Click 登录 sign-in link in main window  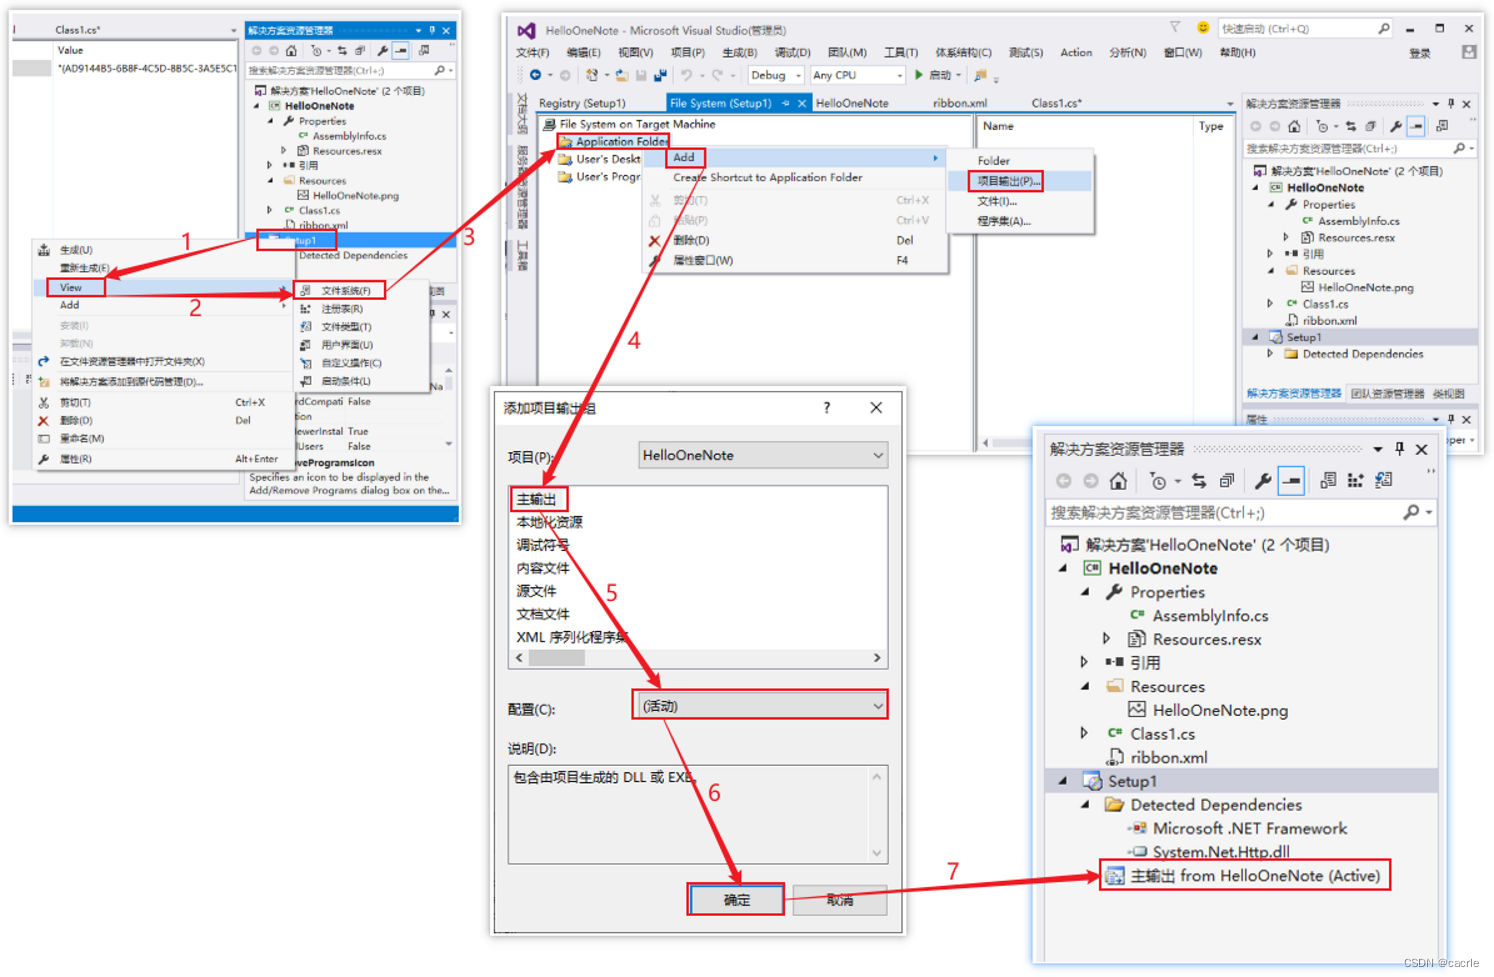point(1419,53)
